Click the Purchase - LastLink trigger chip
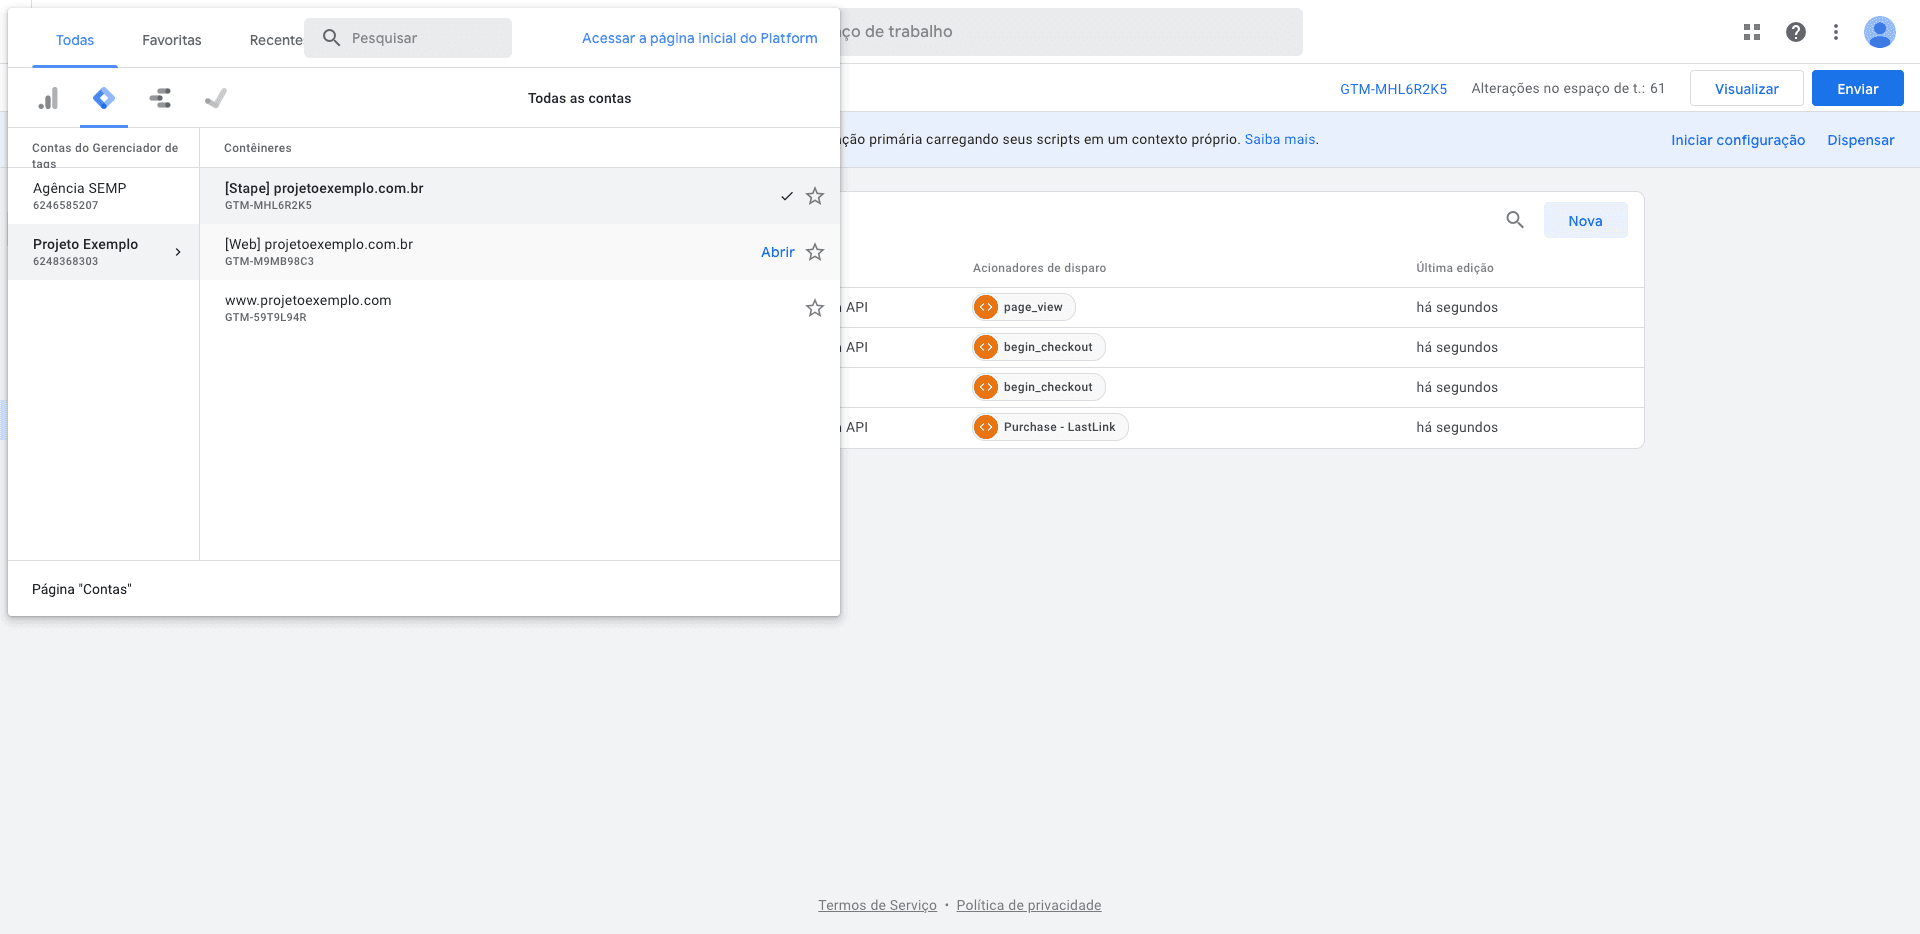 (x=1050, y=427)
